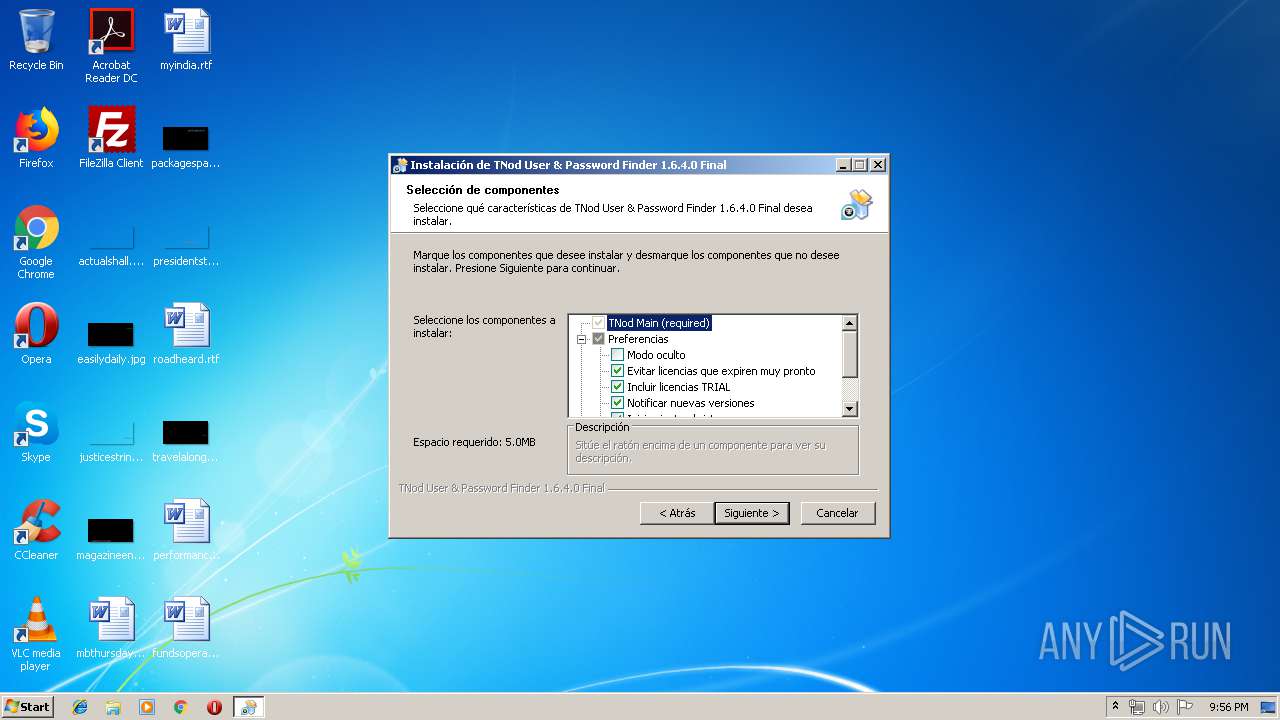Enable the Modo oculto checkbox
The width and height of the screenshot is (1280, 720).
click(x=617, y=355)
